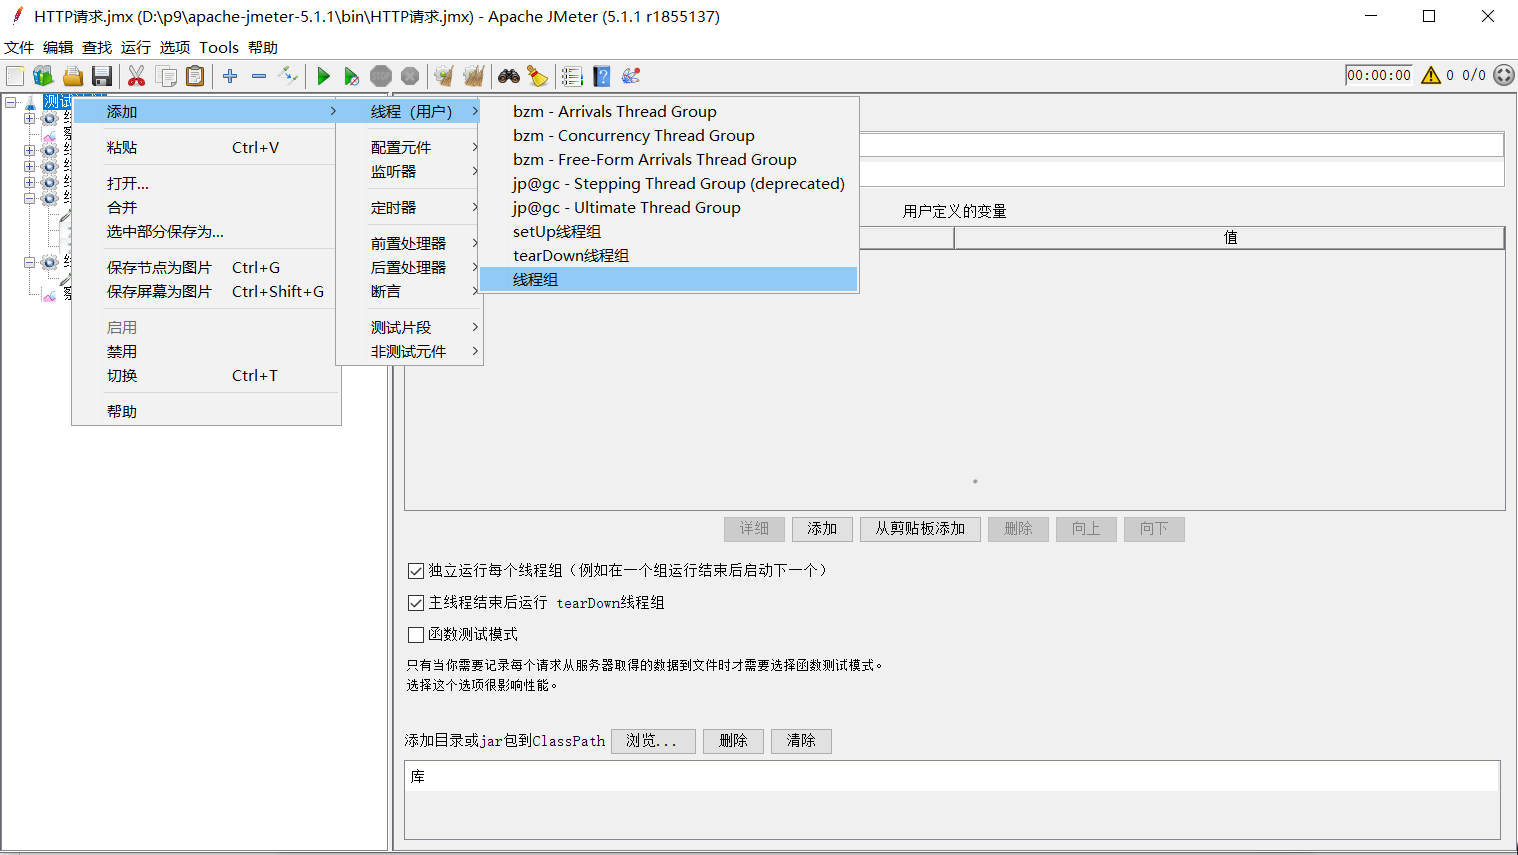
Task: Click 合并 context menu item
Action: [206, 207]
